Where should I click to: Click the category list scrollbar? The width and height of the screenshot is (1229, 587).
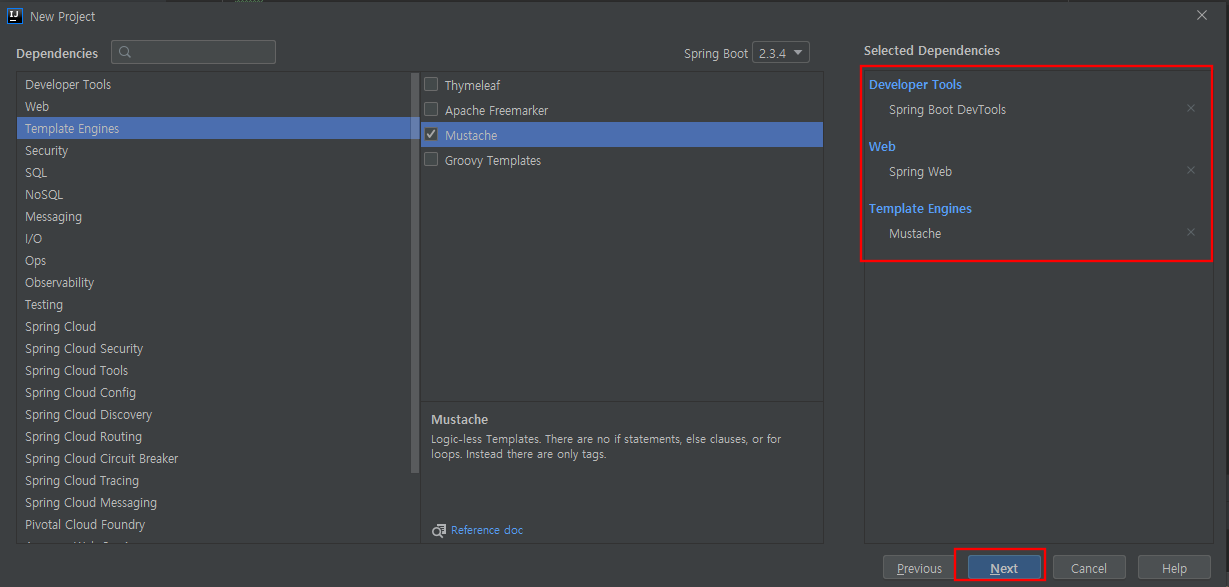tap(415, 272)
